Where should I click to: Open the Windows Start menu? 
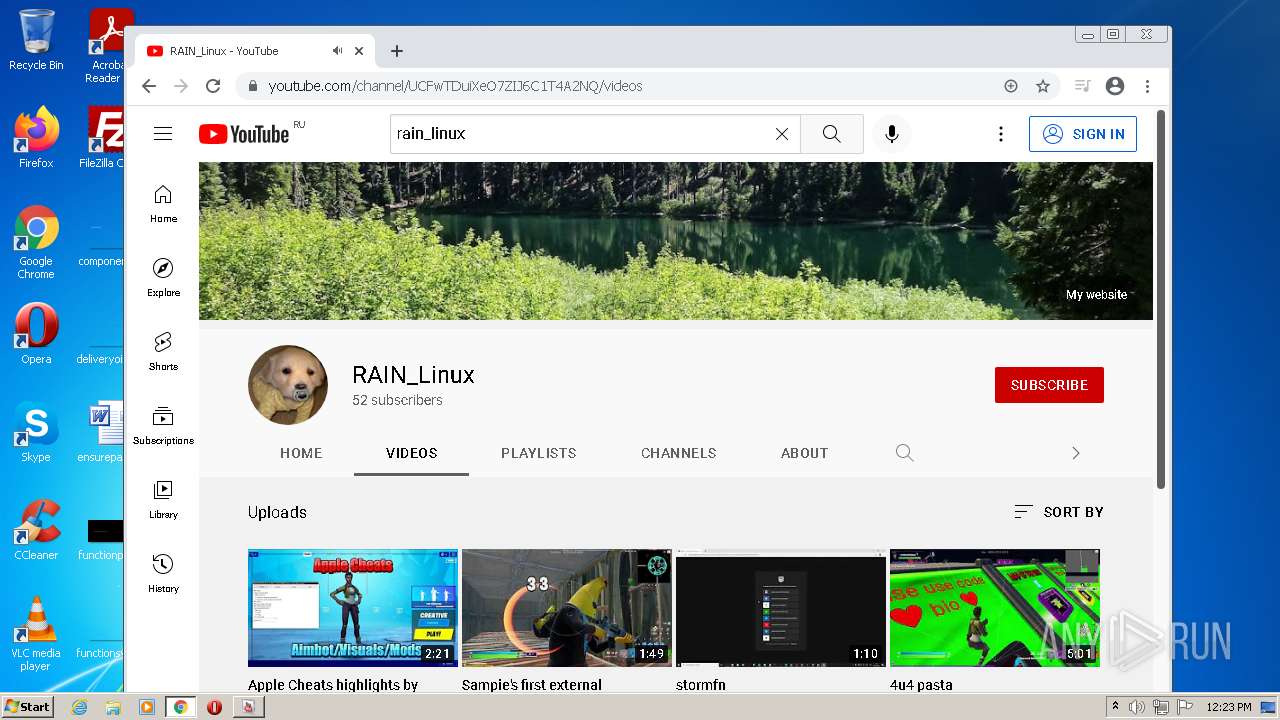coord(27,706)
